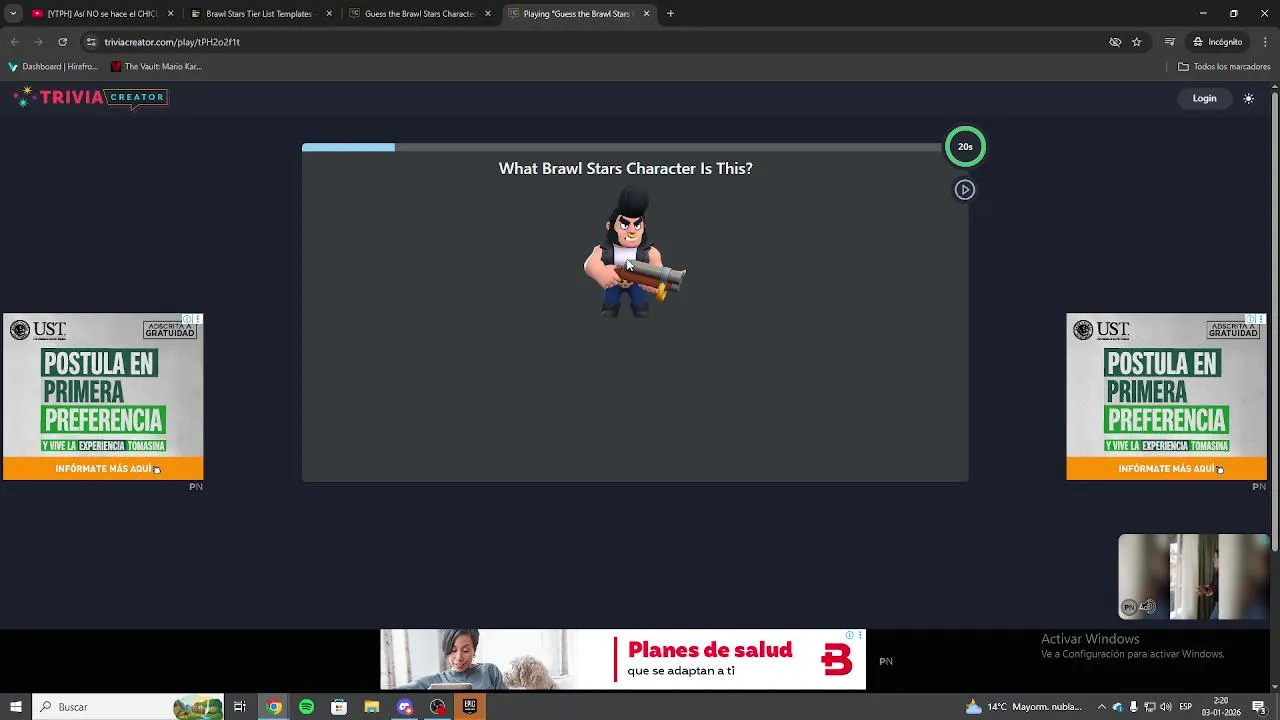The width and height of the screenshot is (1280, 720).
Task: Click the network tray icon
Action: [x=1149, y=707]
